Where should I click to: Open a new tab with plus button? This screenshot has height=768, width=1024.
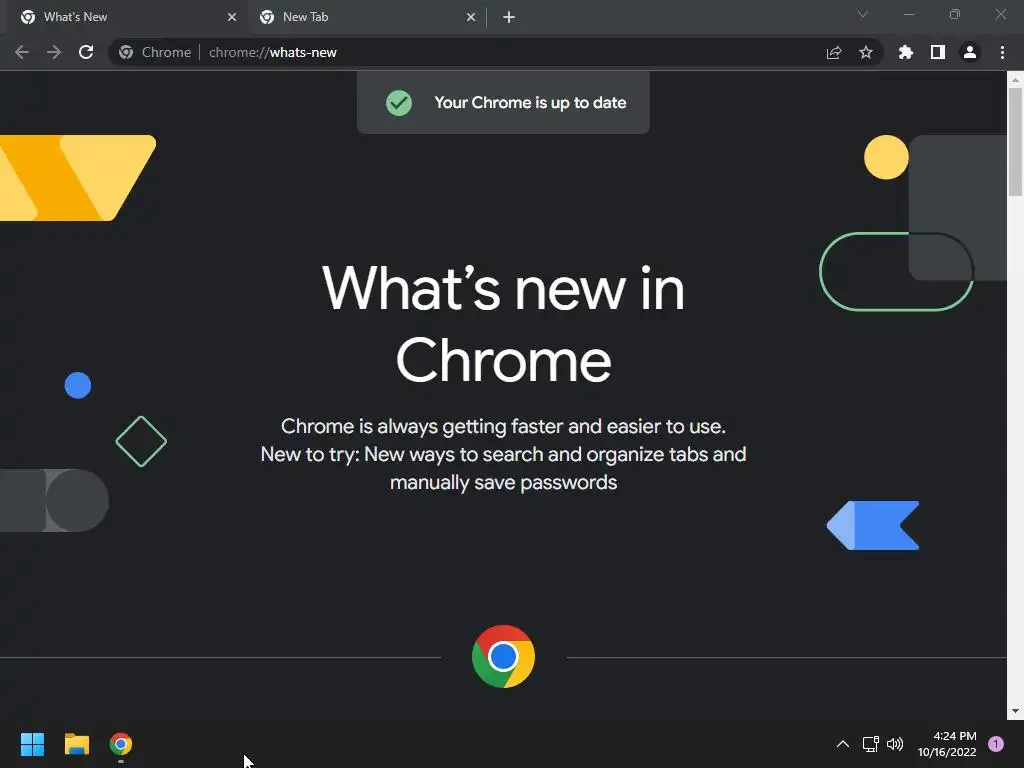pyautogui.click(x=509, y=17)
